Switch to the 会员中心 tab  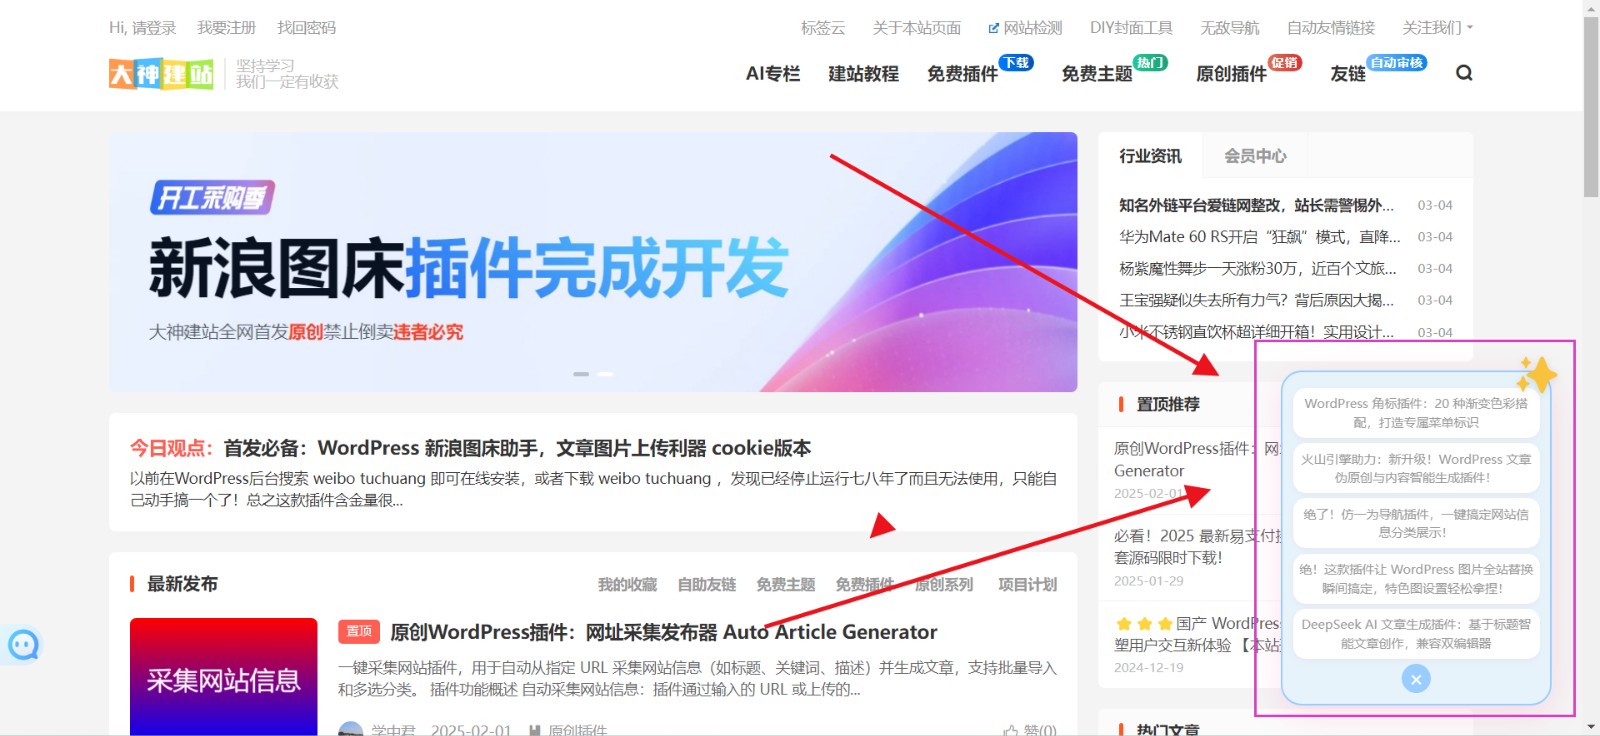tap(1255, 156)
